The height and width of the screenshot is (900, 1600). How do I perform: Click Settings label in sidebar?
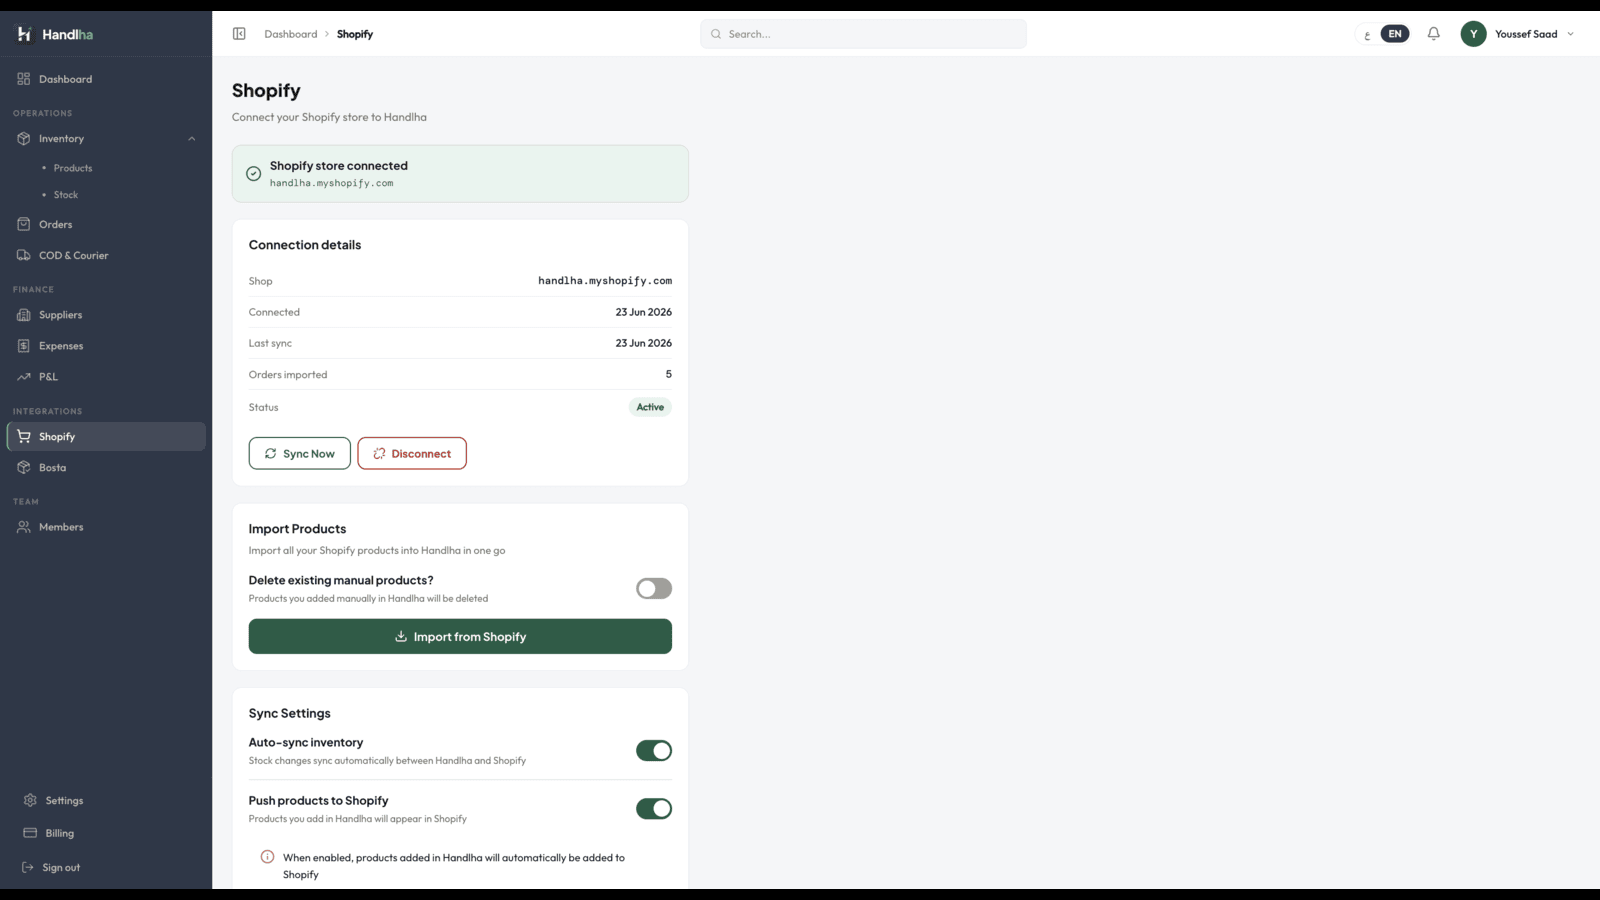click(x=64, y=801)
